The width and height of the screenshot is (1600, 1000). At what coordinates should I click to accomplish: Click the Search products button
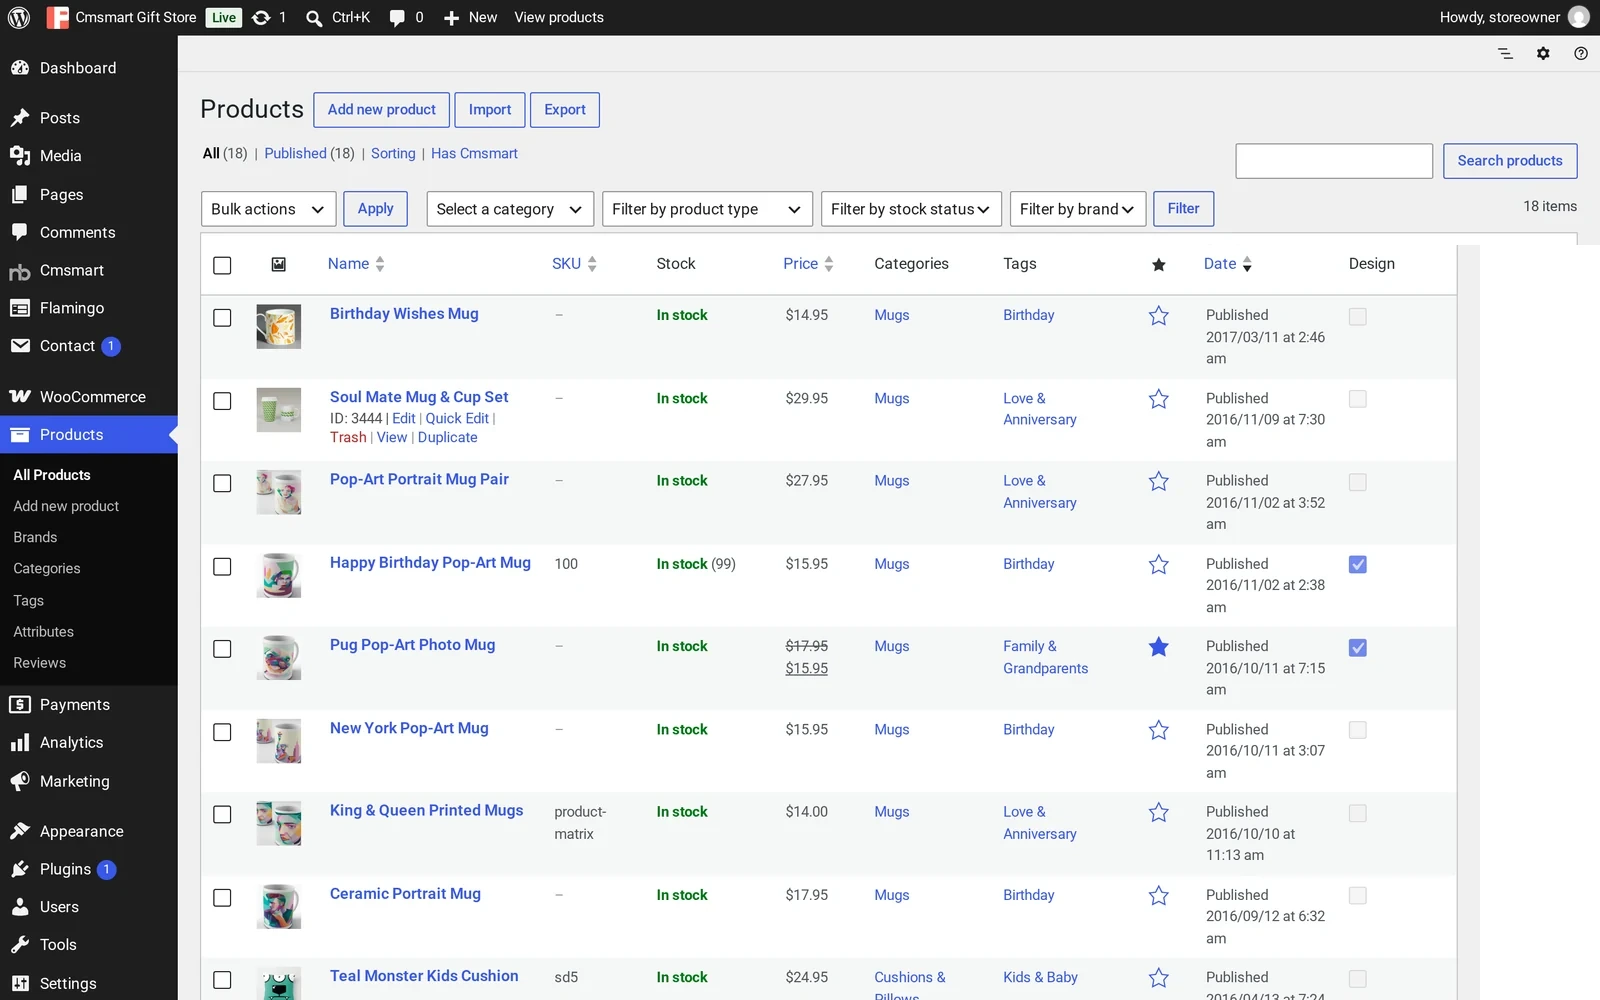click(1510, 161)
